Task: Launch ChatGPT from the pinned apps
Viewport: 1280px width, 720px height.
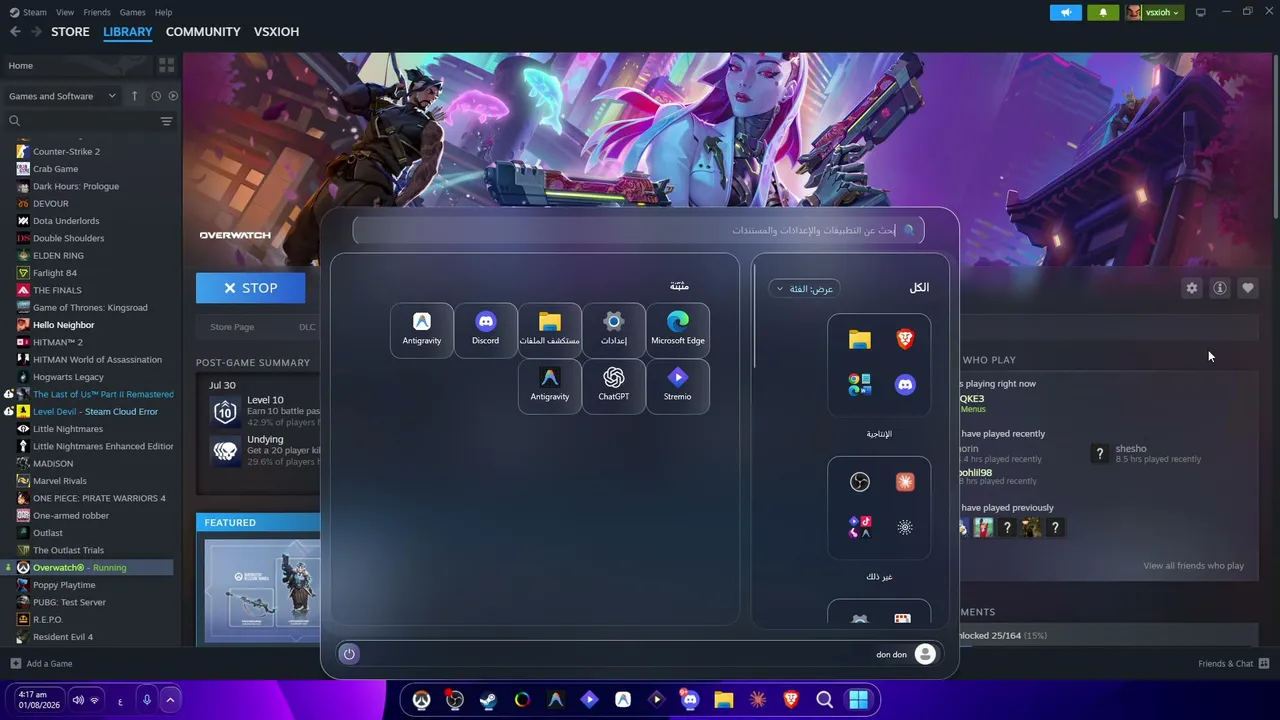Action: (614, 386)
